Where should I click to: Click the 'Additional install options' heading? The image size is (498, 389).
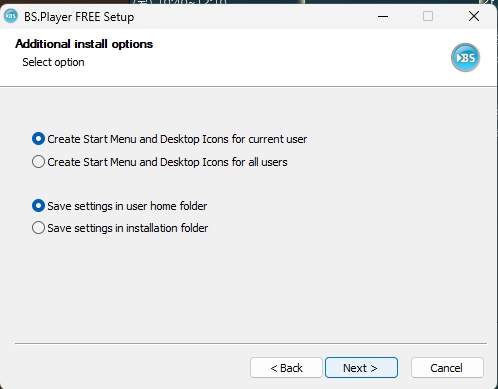point(84,44)
